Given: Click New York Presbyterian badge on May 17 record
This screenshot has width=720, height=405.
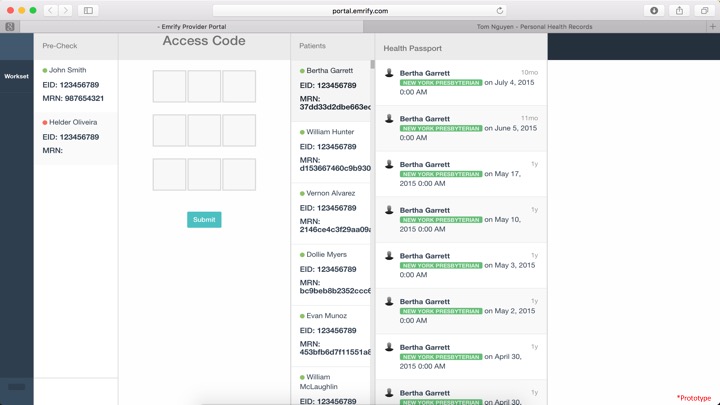Looking at the screenshot, I should point(441,174).
